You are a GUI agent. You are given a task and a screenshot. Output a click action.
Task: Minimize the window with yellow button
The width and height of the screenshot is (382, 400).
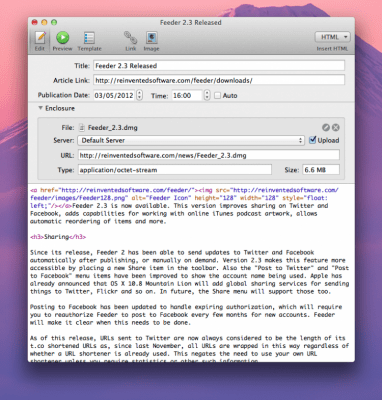(x=44, y=22)
